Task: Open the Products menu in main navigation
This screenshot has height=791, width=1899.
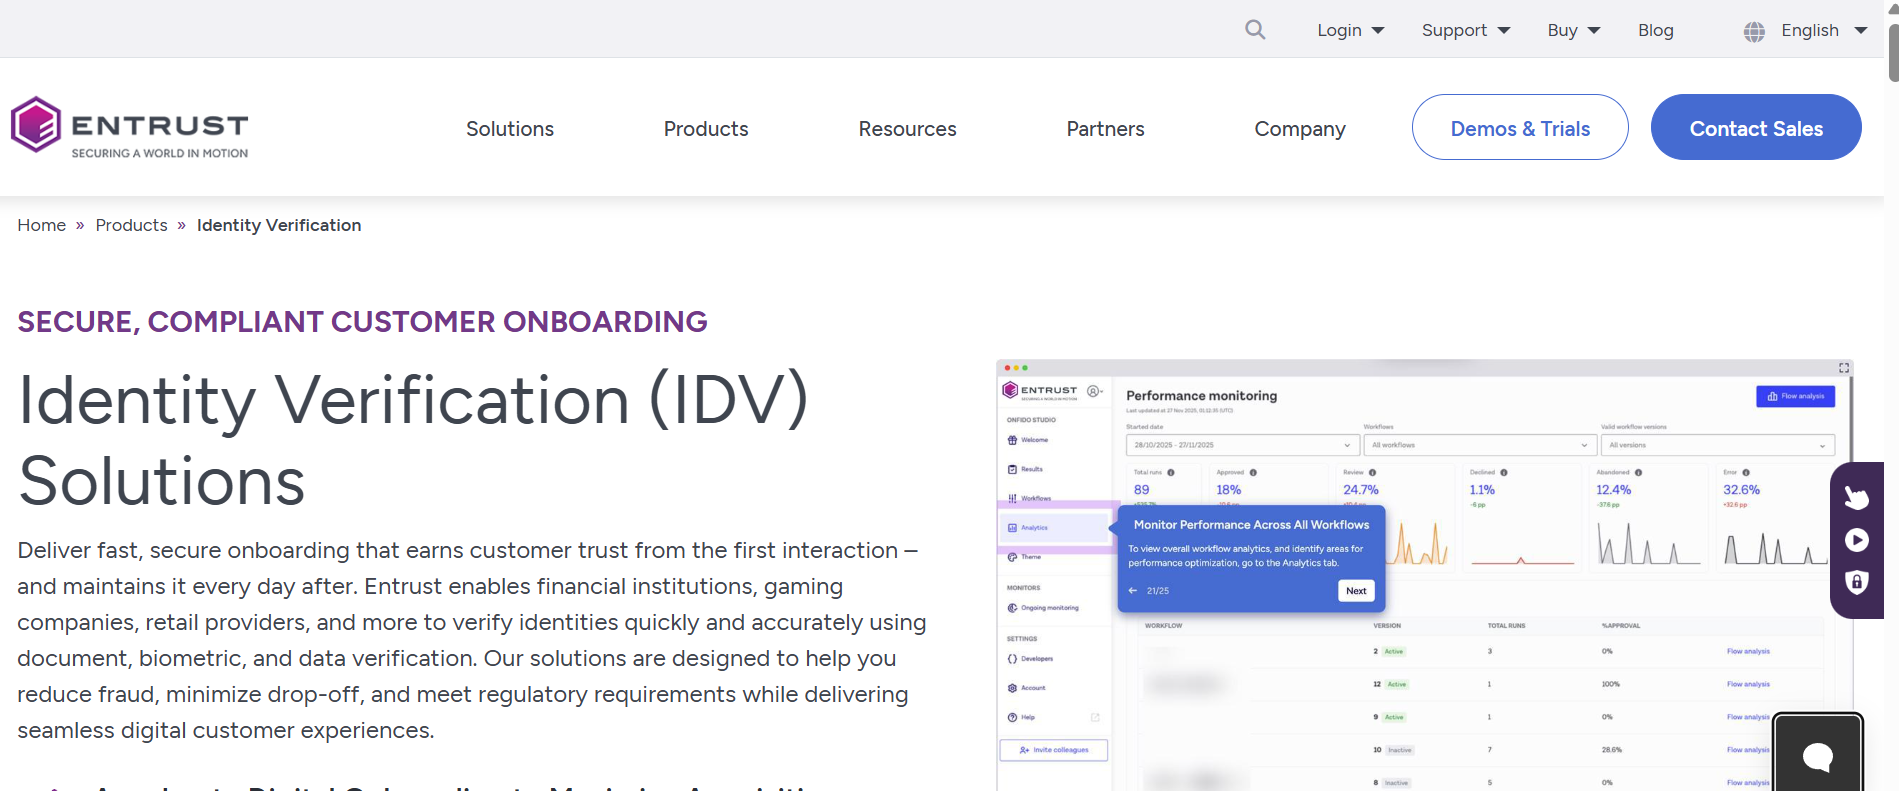Action: (x=706, y=129)
